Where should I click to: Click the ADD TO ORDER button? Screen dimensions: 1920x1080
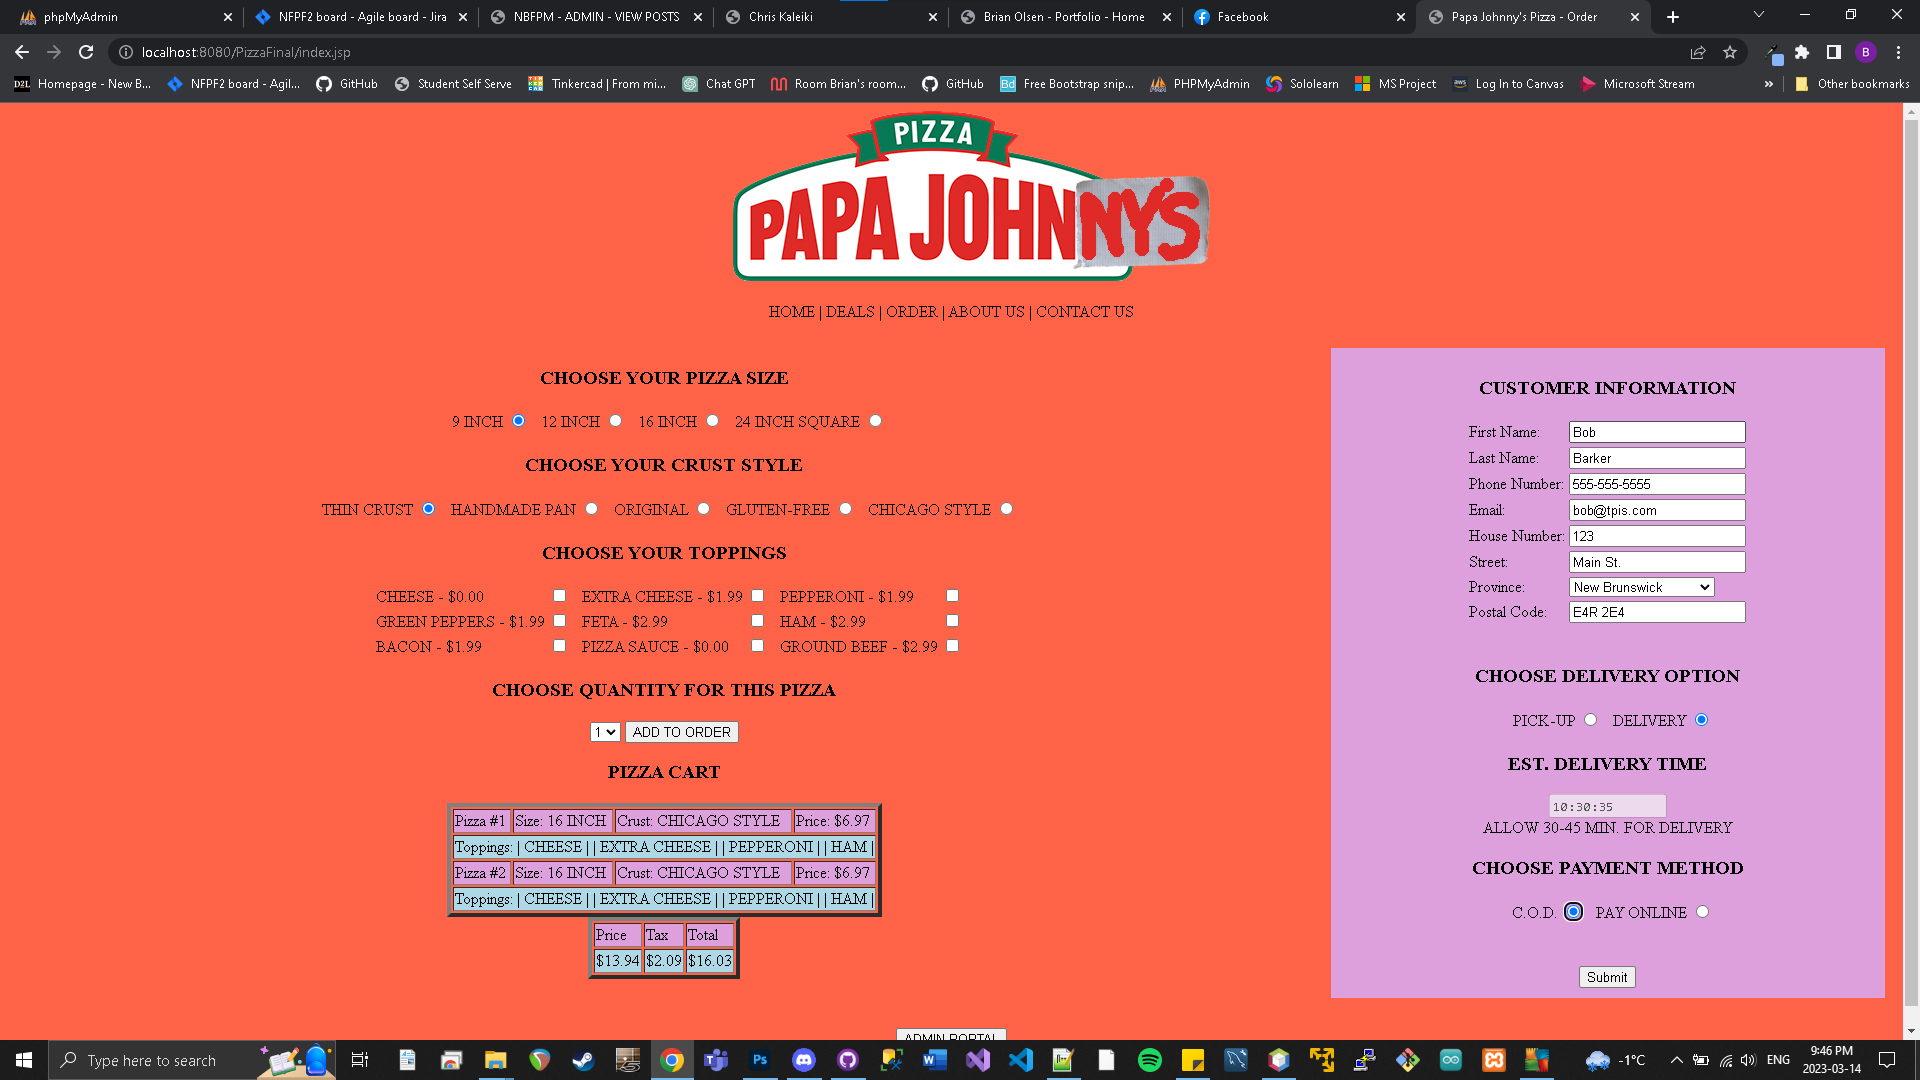click(681, 732)
